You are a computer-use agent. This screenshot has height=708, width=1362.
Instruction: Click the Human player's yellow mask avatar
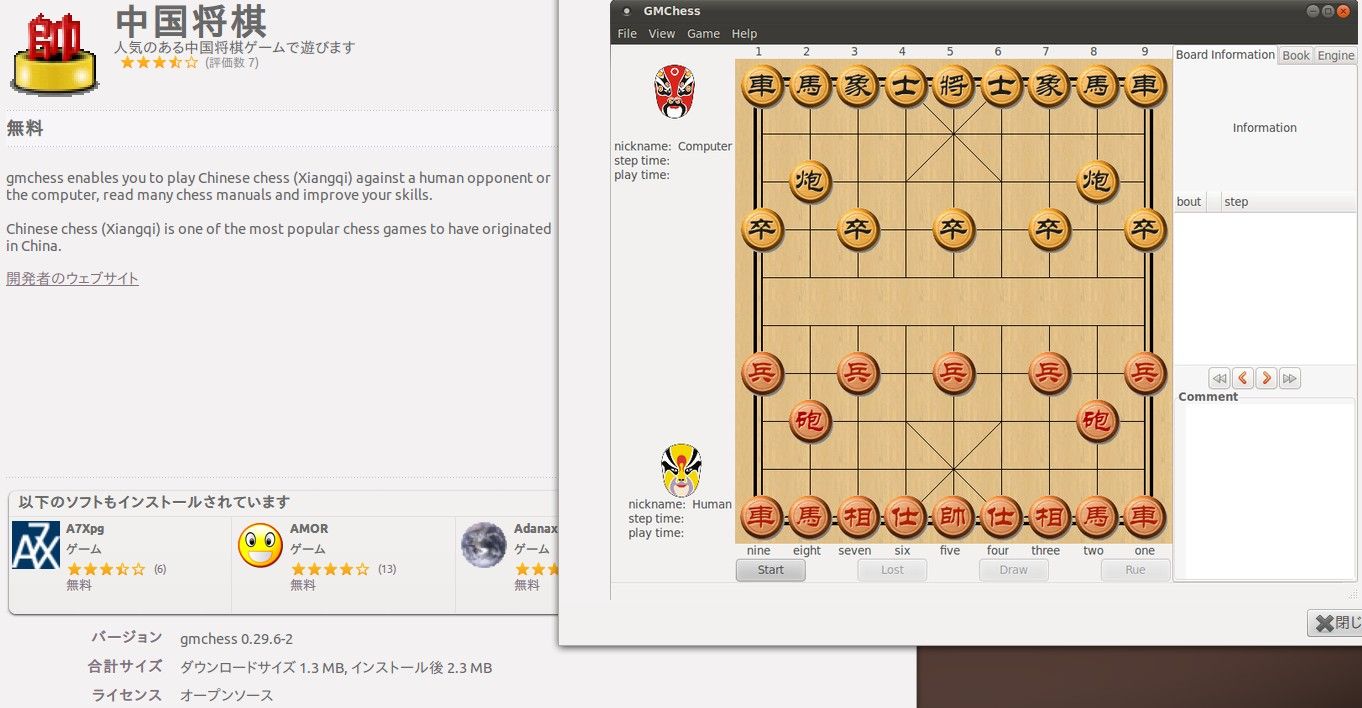(681, 471)
